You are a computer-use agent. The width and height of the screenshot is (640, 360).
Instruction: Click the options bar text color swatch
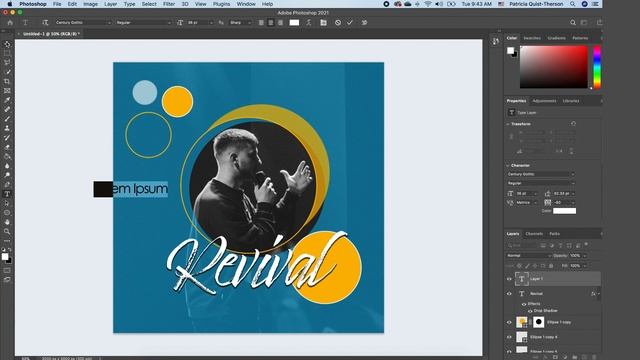point(294,22)
